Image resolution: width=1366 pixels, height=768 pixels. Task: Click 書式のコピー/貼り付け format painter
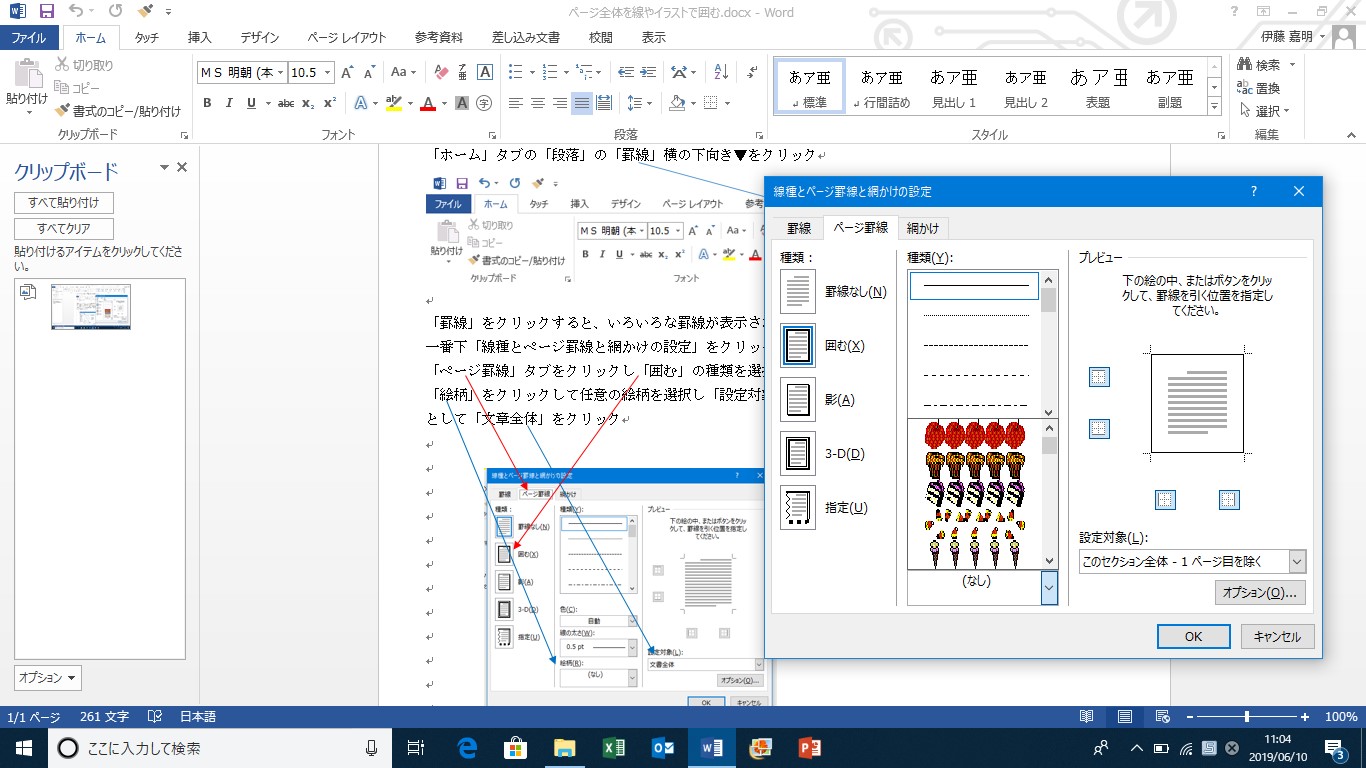(118, 111)
